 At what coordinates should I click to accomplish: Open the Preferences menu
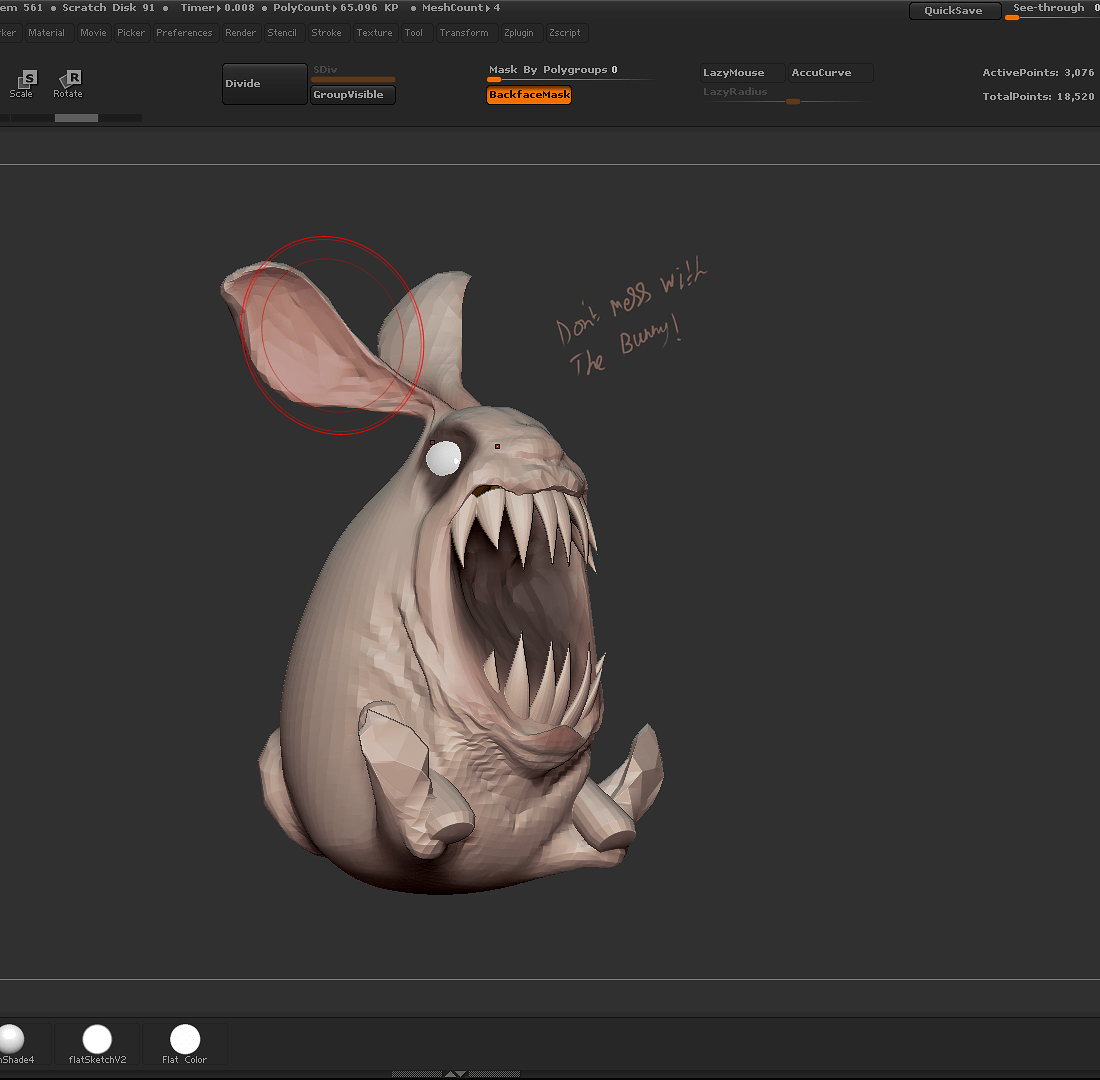(x=185, y=33)
